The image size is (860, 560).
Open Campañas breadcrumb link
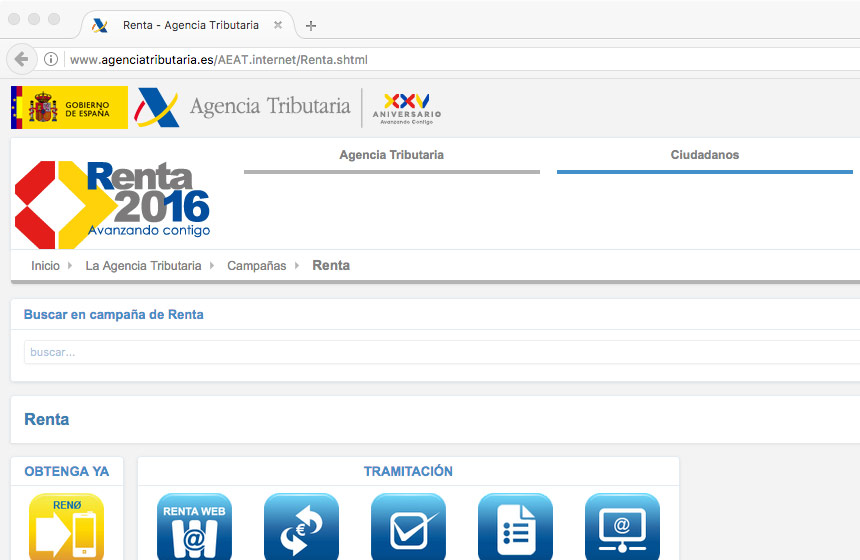coord(257,266)
